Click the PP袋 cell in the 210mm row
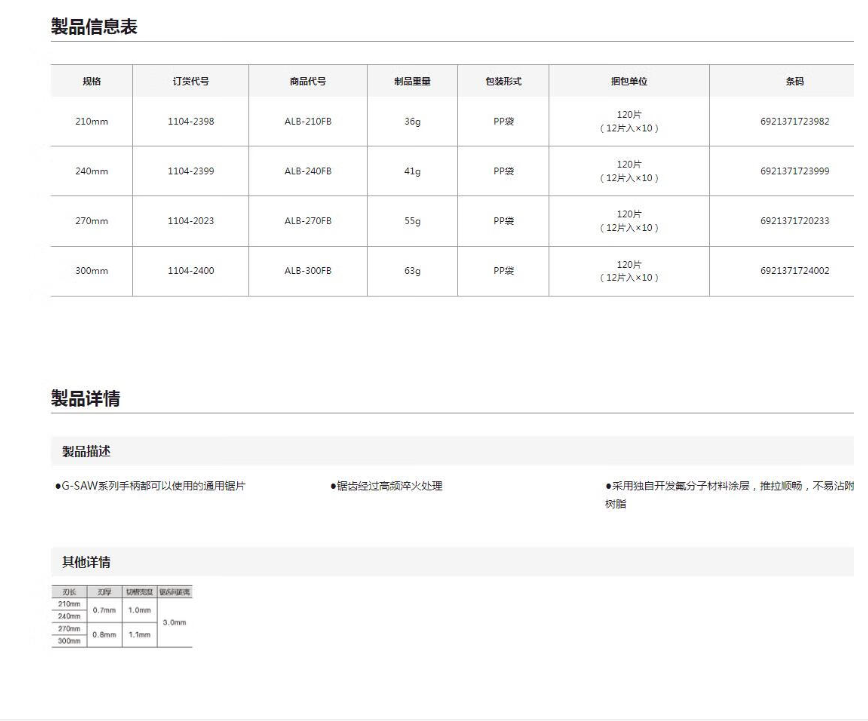 pos(504,122)
